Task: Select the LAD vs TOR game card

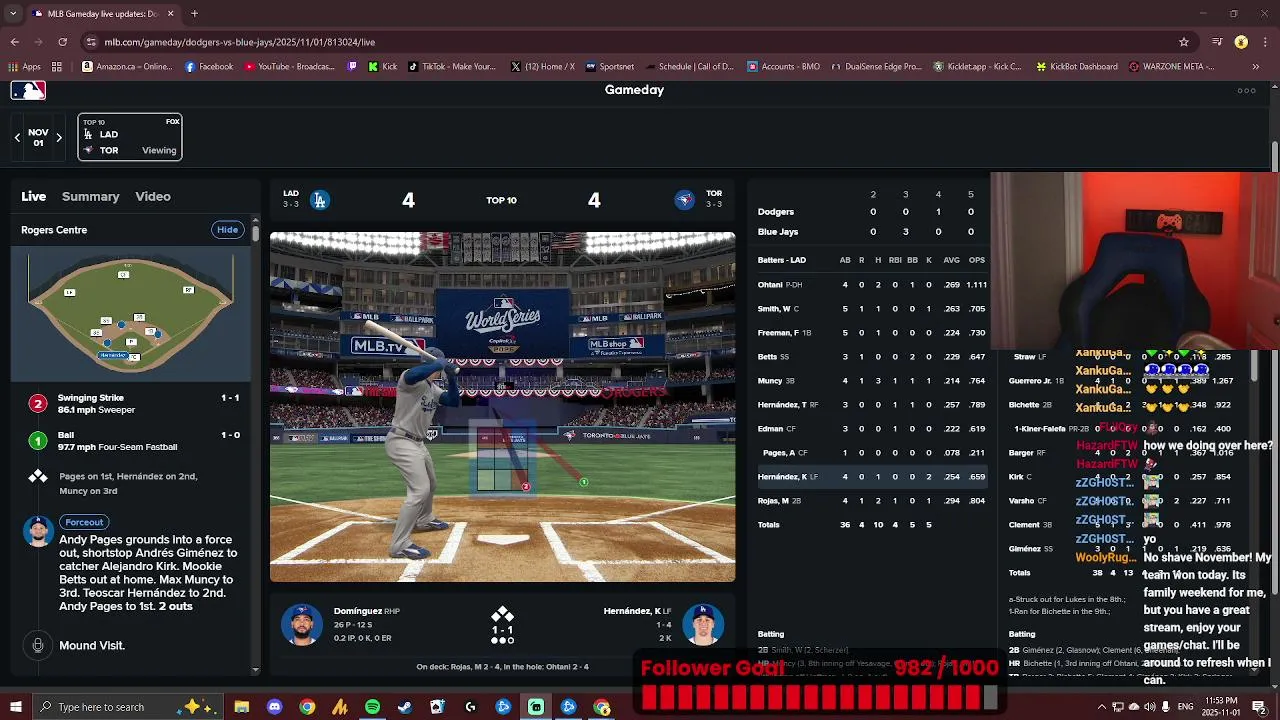Action: click(x=130, y=137)
